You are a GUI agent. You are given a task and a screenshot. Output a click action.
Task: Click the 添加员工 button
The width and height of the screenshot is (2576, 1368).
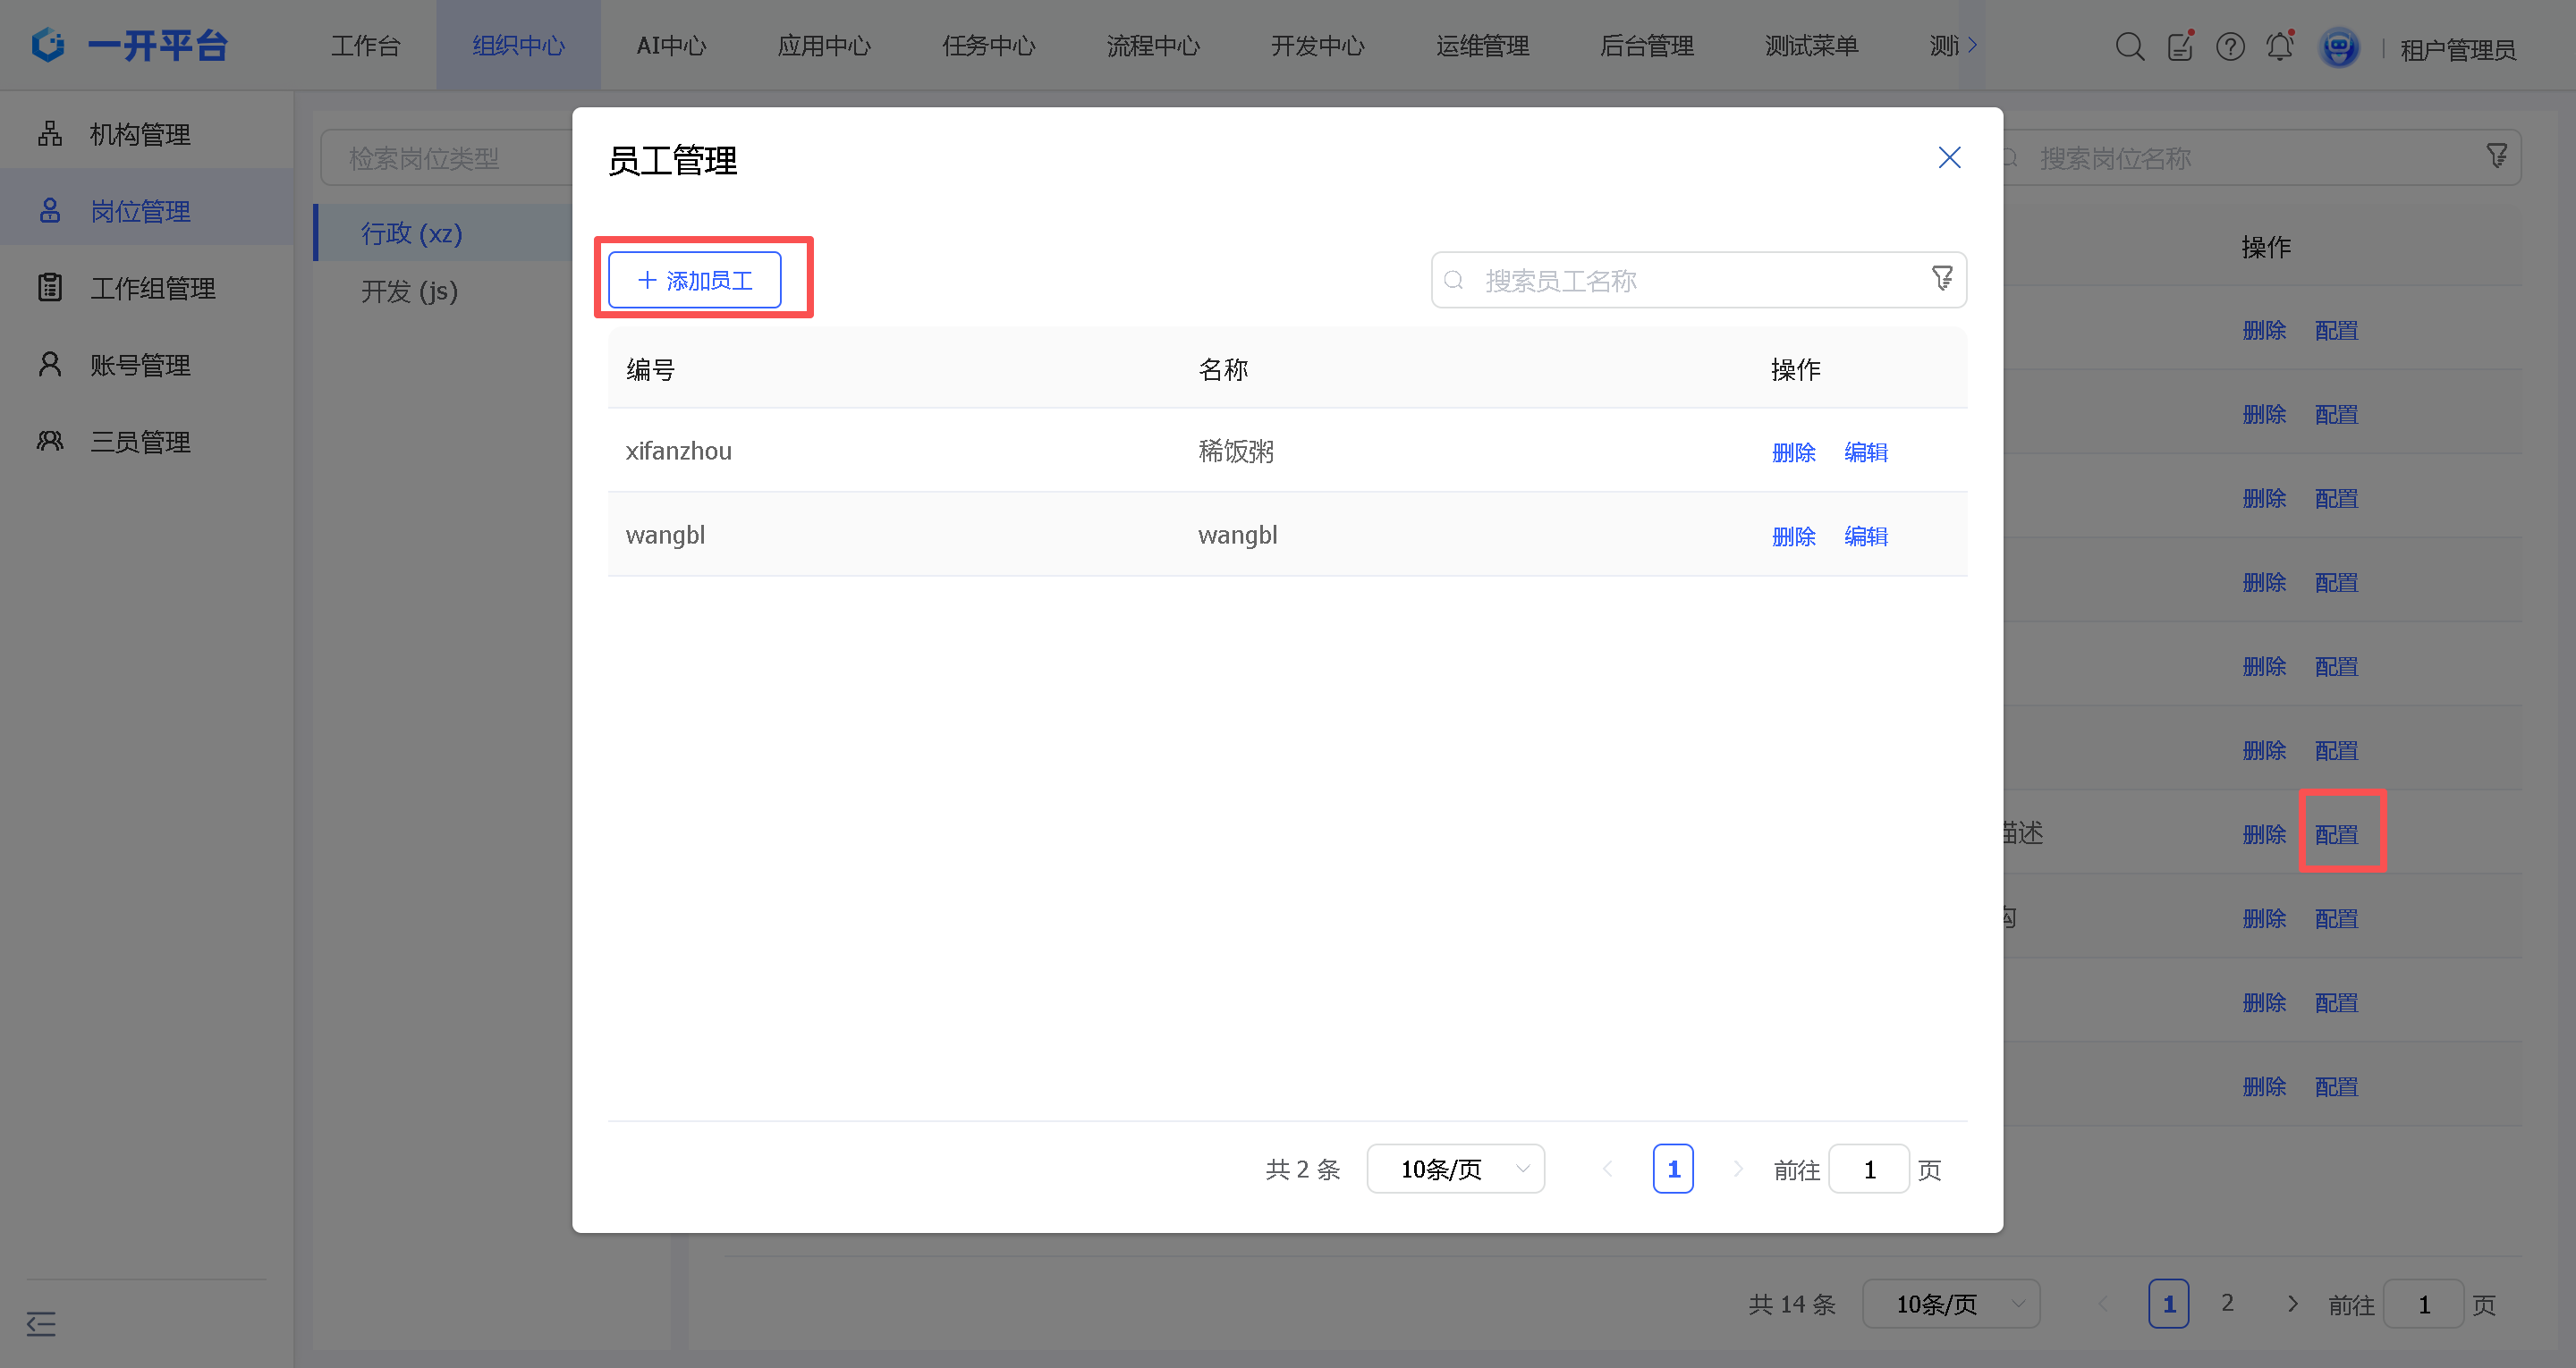tap(695, 280)
